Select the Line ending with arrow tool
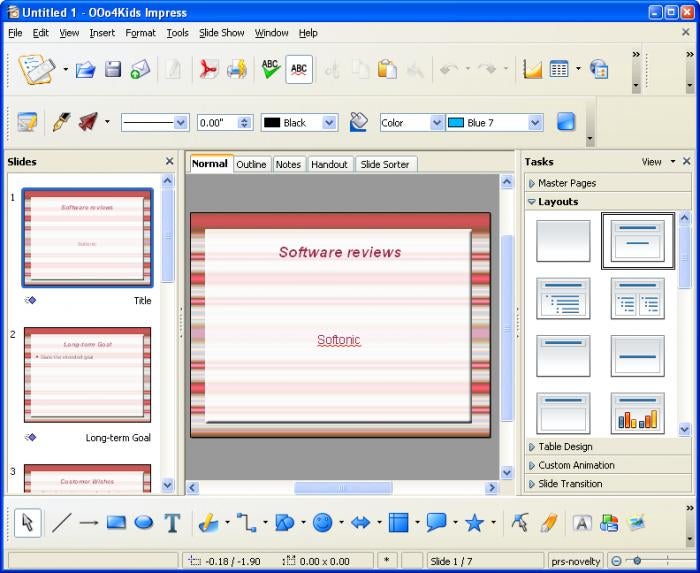This screenshot has height=573, width=700. tap(89, 523)
